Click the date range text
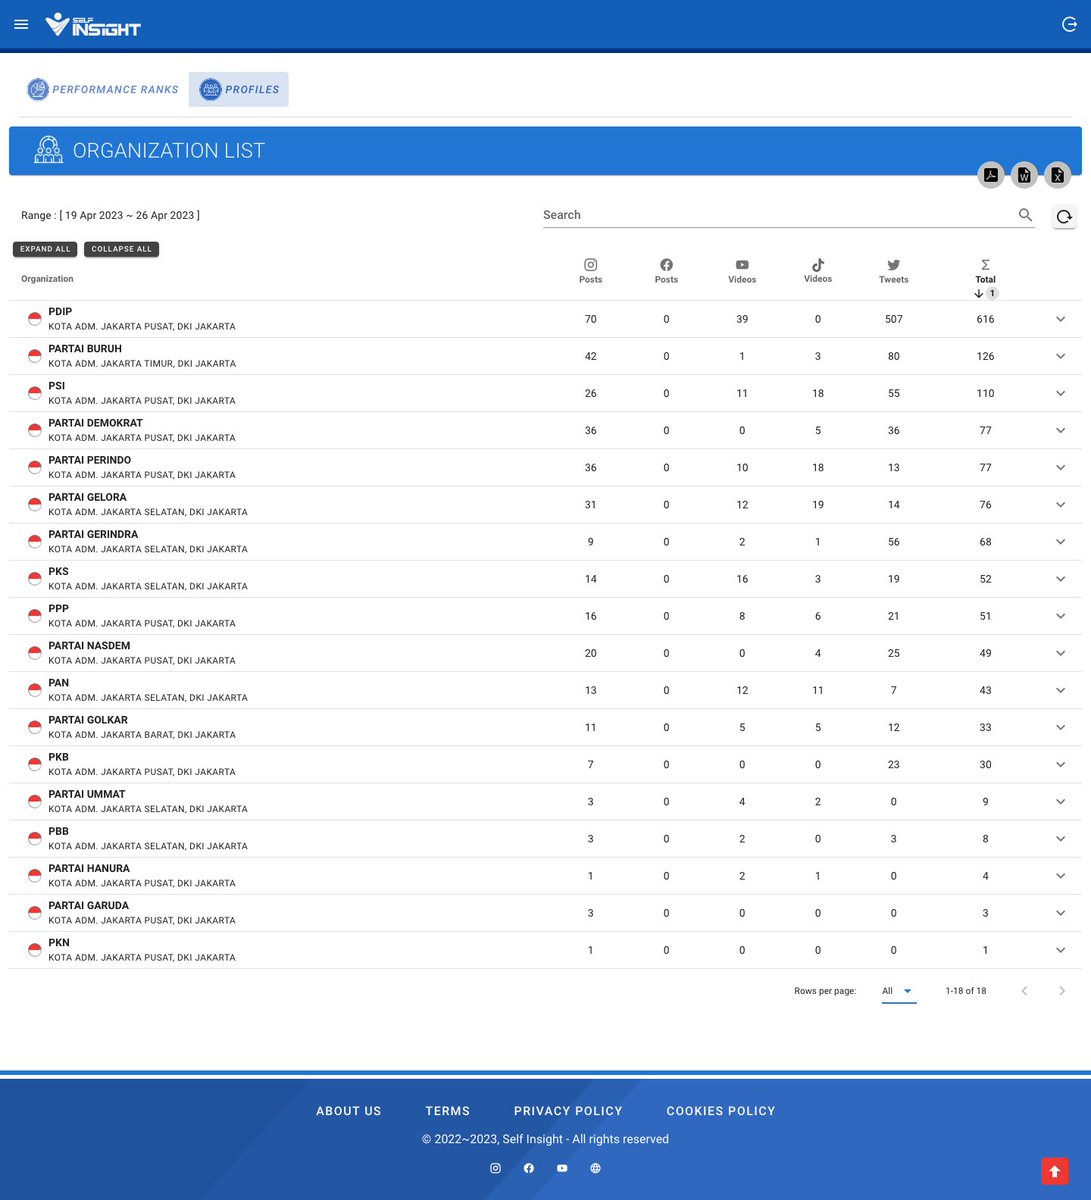 click(110, 215)
